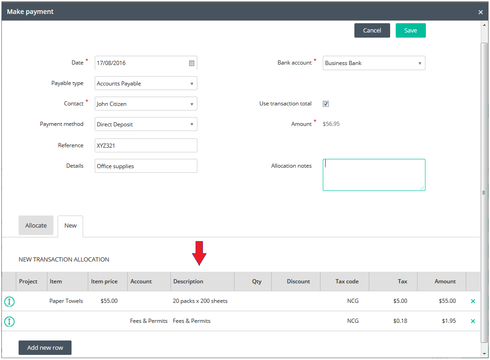Click the resize grip of Allocation notes

pos(422,188)
